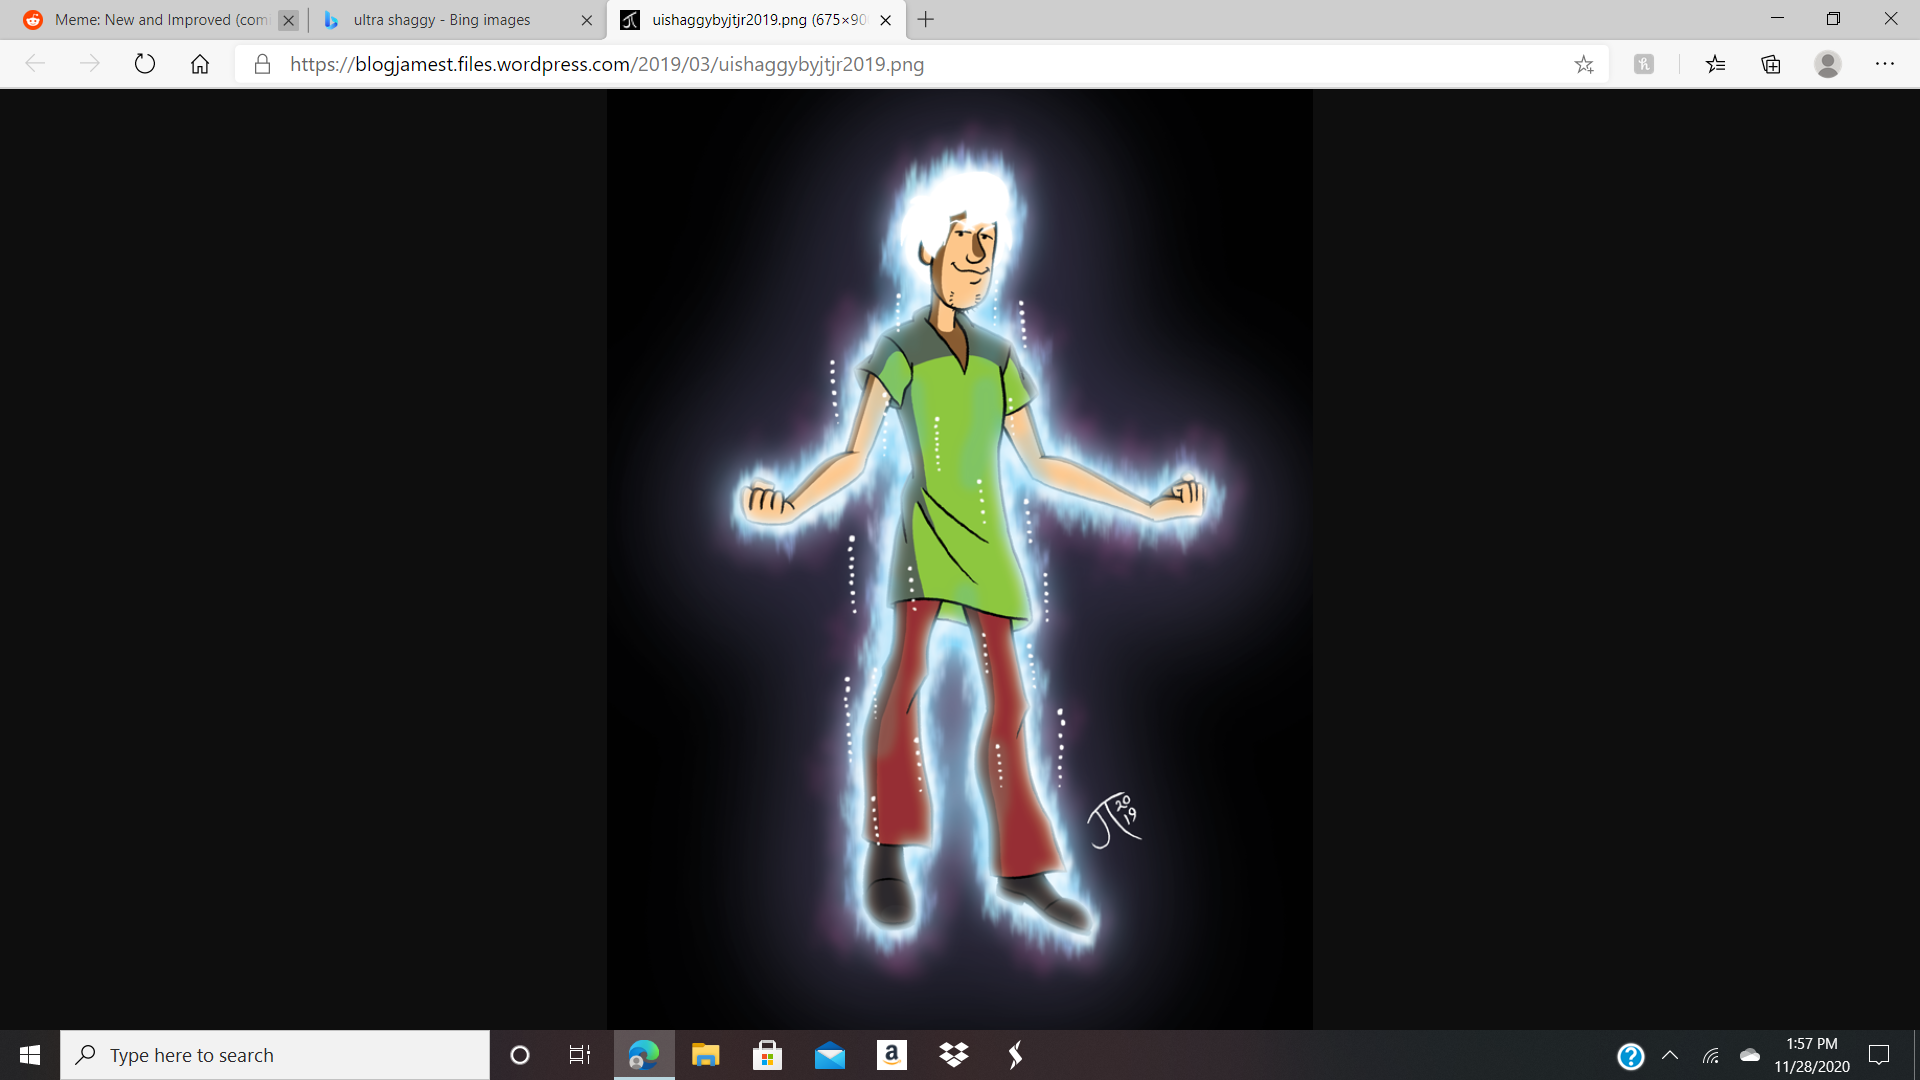Open Microsoft Edge in taskbar
Viewport: 1920px width, 1080px height.
point(644,1055)
